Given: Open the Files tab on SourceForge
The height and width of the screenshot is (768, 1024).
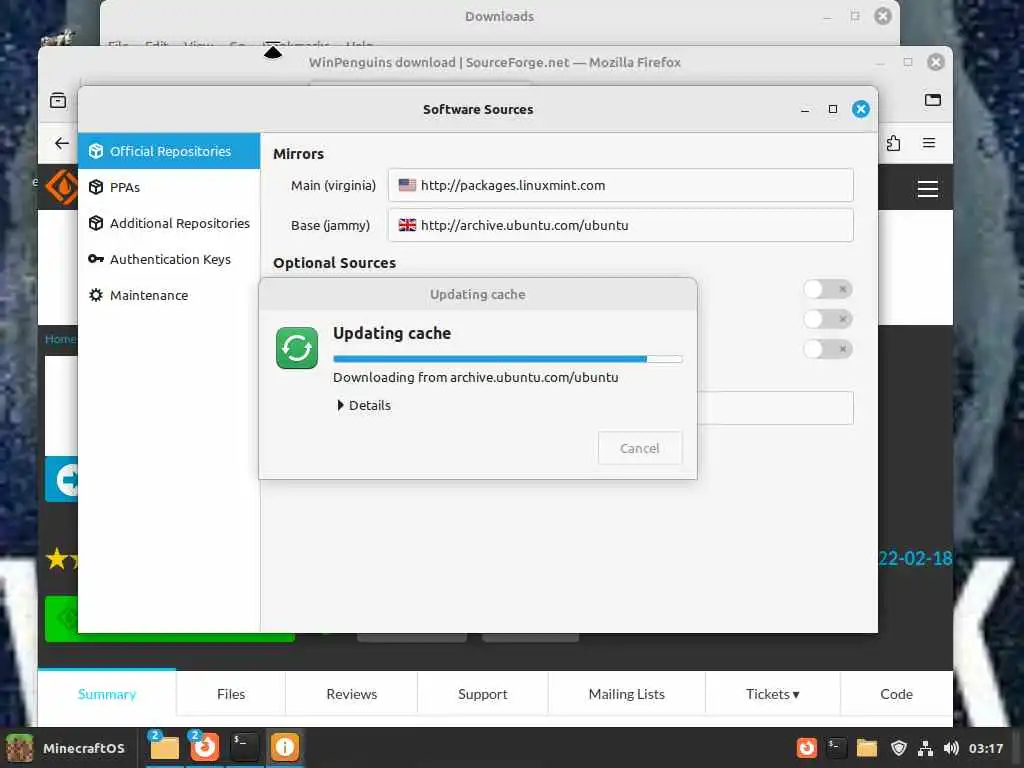Looking at the screenshot, I should [231, 694].
